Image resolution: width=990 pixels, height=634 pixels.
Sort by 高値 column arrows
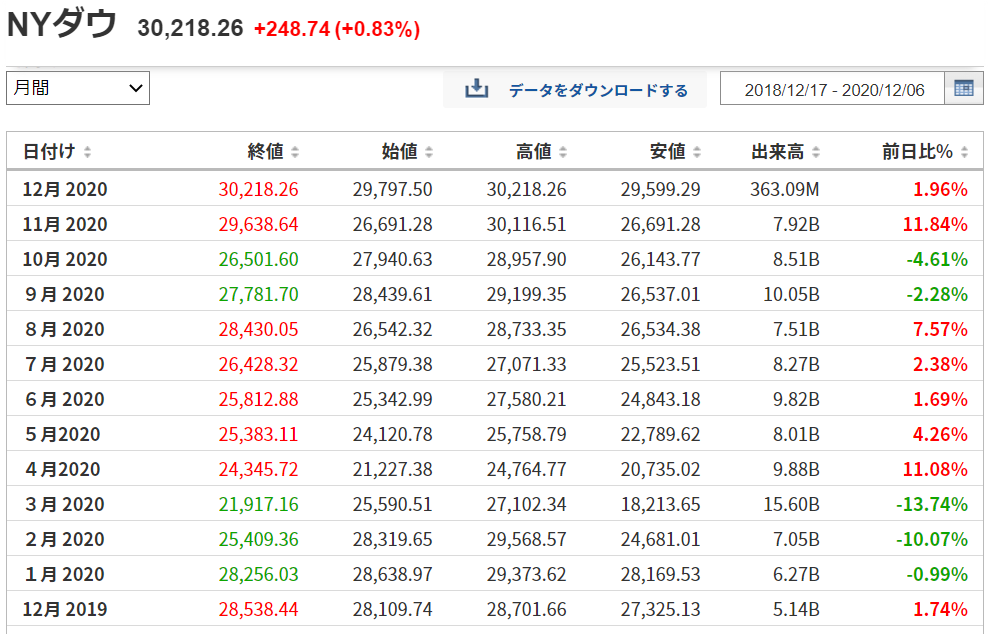coord(563,152)
